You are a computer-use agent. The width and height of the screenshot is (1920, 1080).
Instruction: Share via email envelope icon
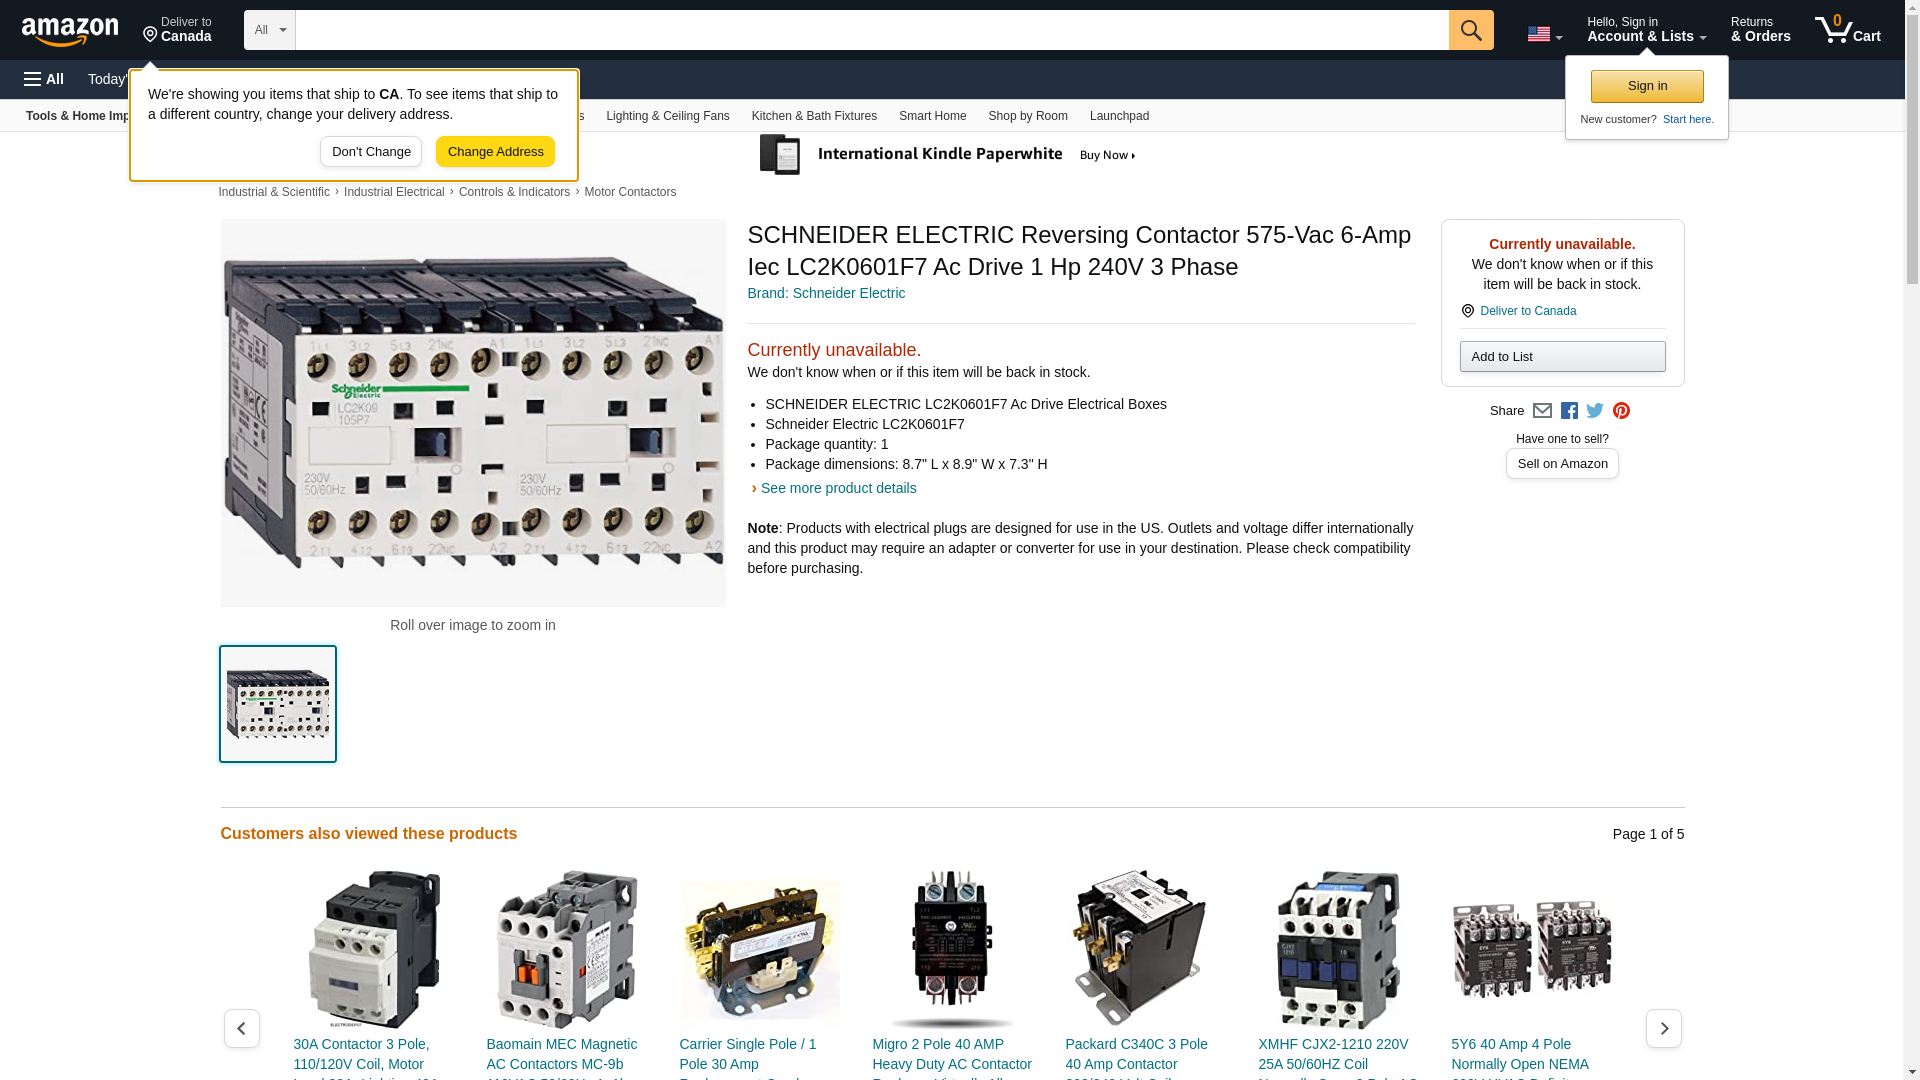[x=1542, y=411]
